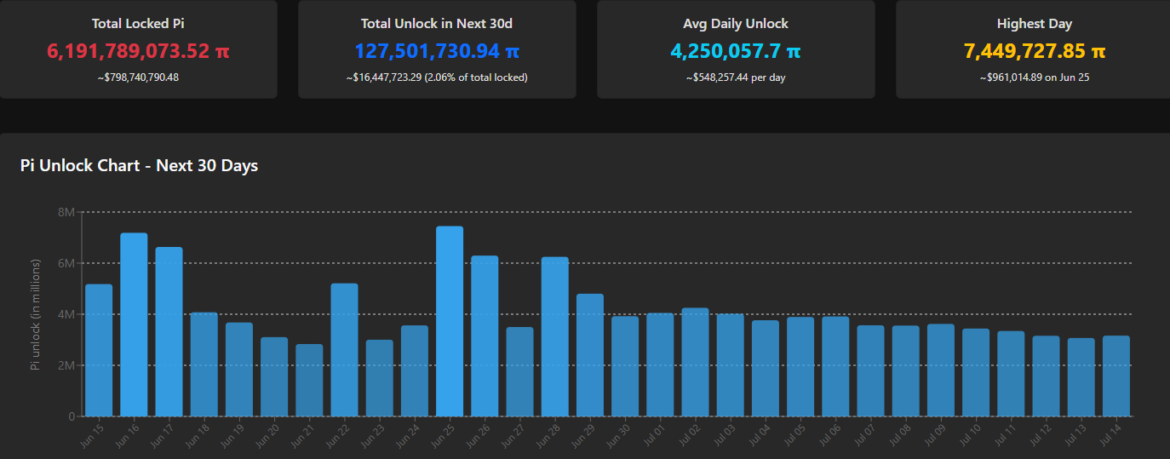Click the Jun 21 lowest June bar
Screen dimensions: 1170x459
pos(309,380)
